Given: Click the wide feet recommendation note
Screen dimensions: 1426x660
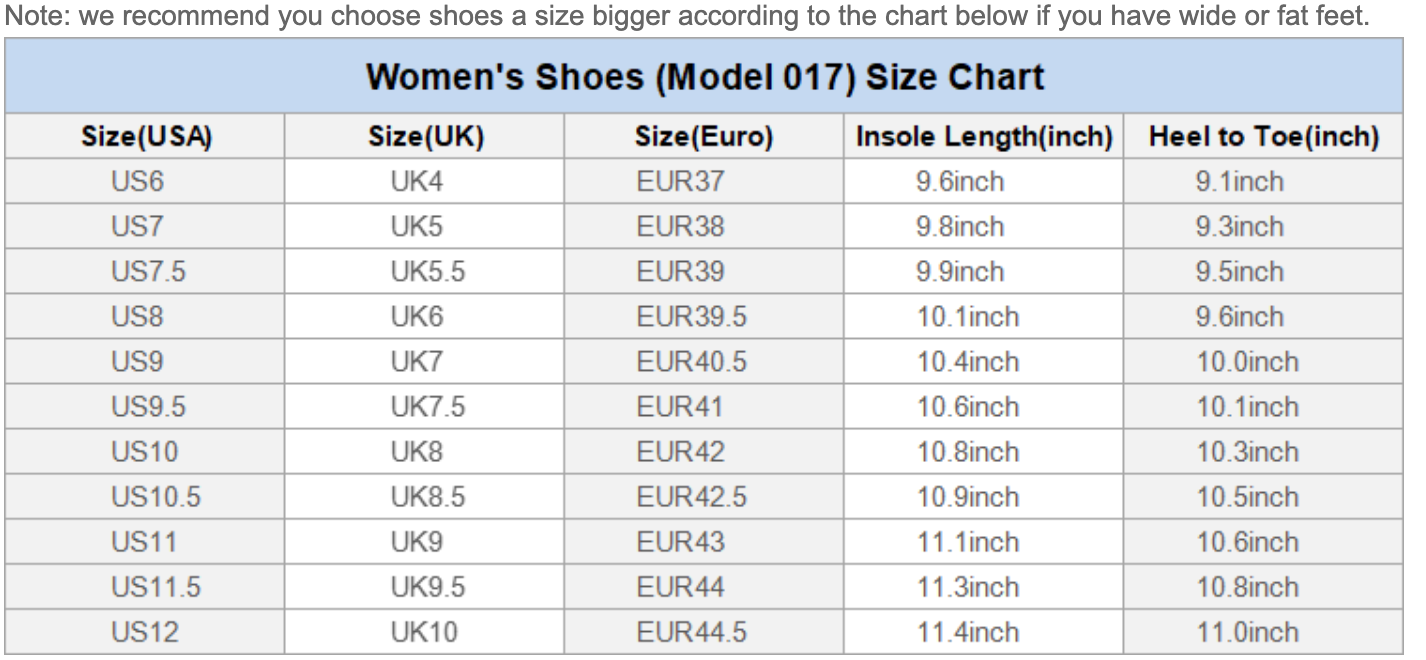Looking at the screenshot, I should tap(686, 18).
